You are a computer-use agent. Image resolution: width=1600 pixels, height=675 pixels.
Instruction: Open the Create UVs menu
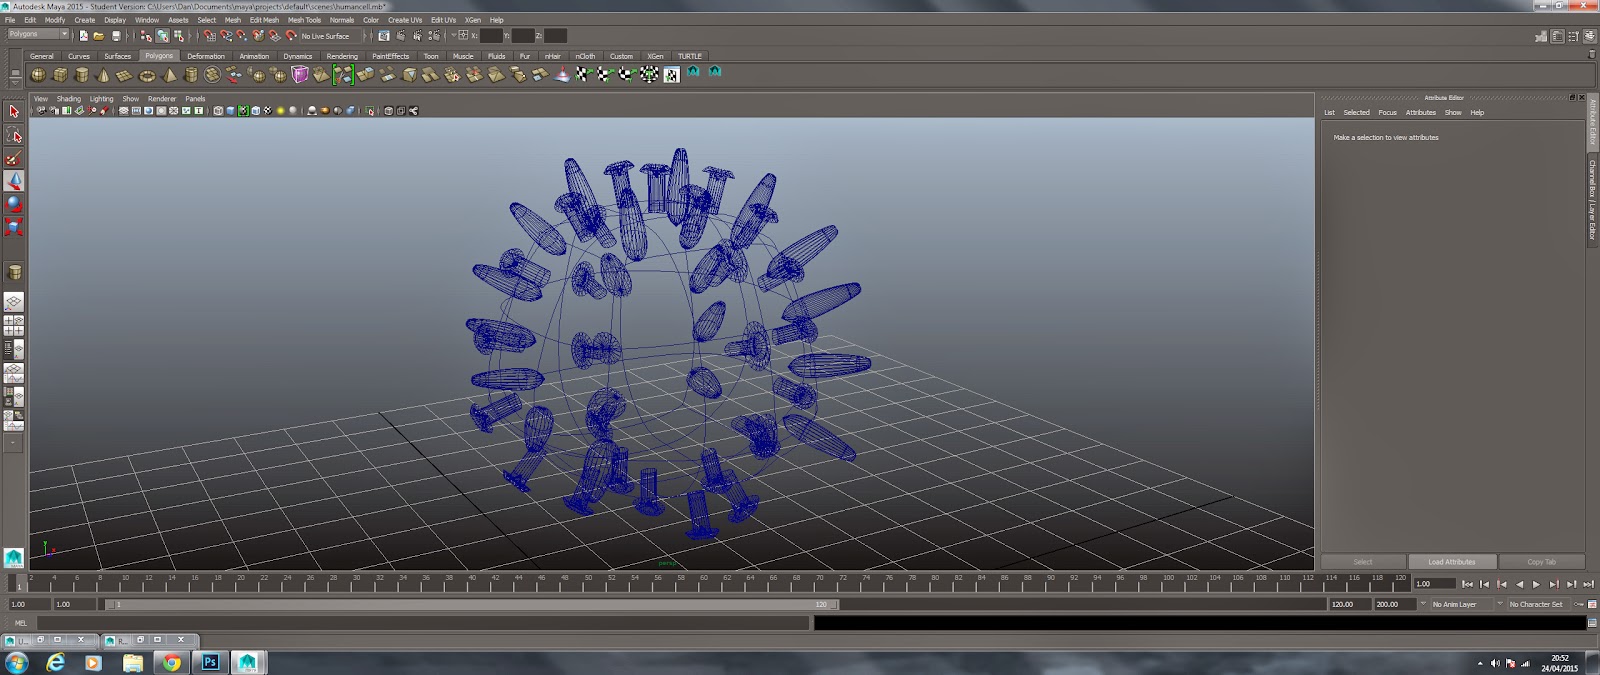click(x=407, y=20)
